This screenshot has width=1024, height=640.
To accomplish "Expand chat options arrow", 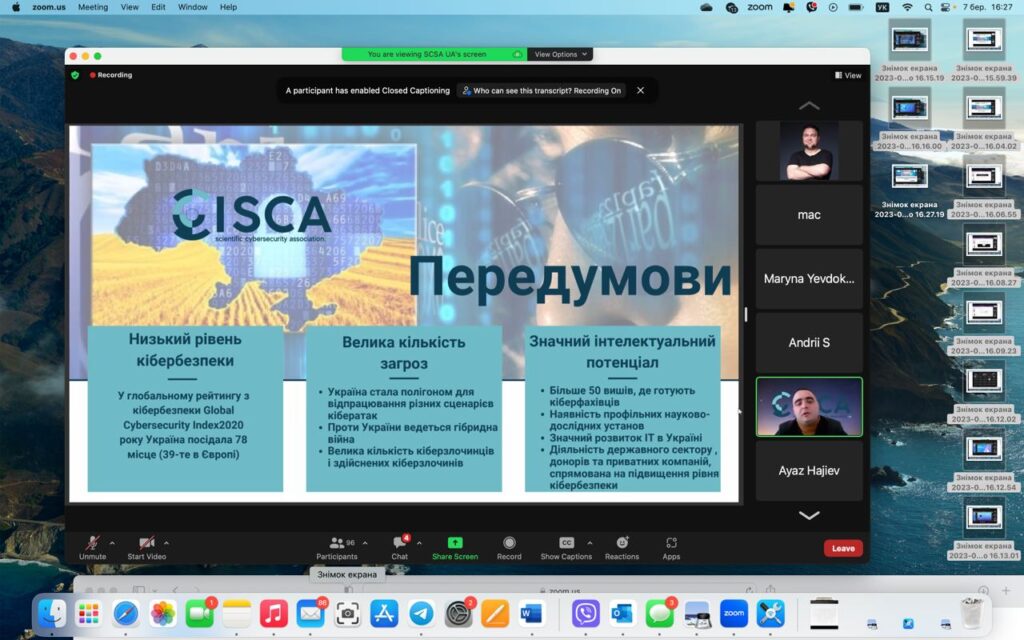I will pyautogui.click(x=419, y=543).
